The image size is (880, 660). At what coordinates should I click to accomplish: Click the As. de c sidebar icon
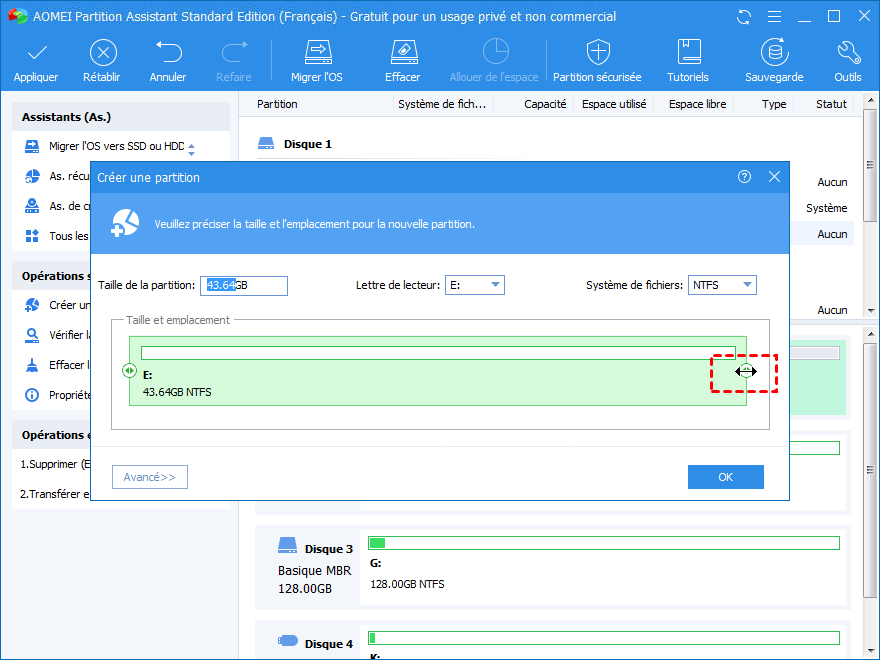pos(32,206)
